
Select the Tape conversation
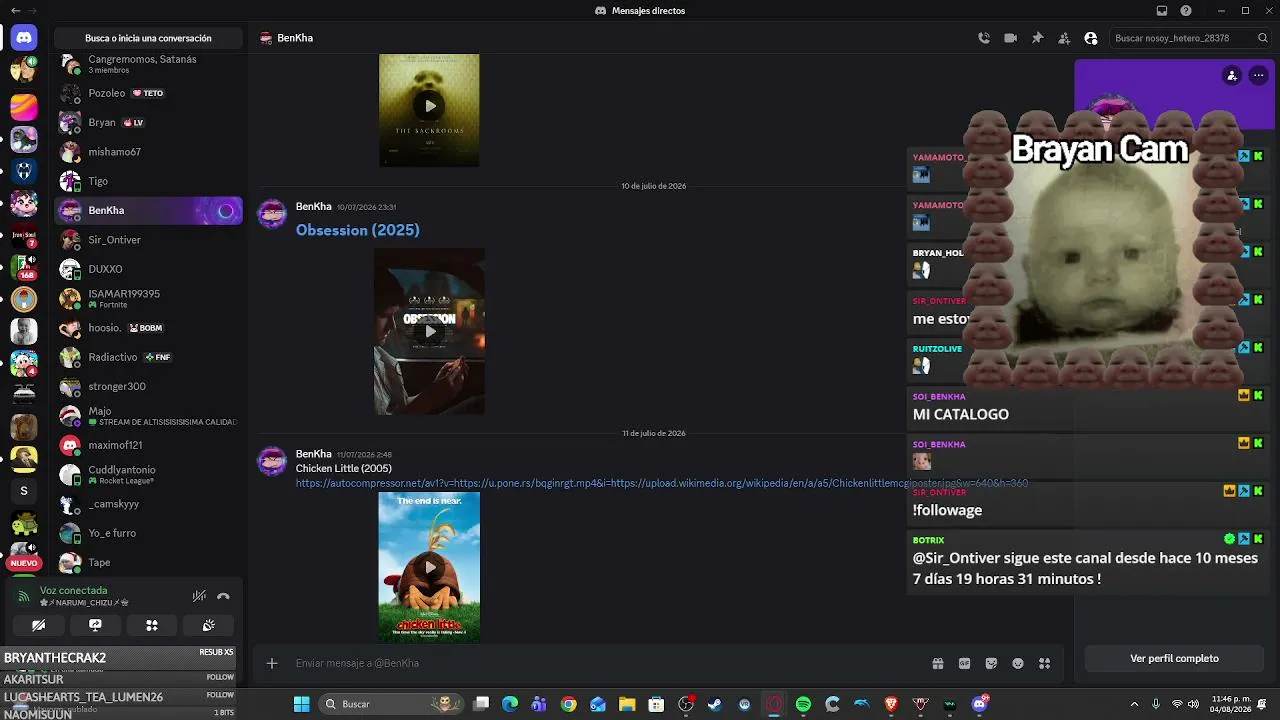148,562
